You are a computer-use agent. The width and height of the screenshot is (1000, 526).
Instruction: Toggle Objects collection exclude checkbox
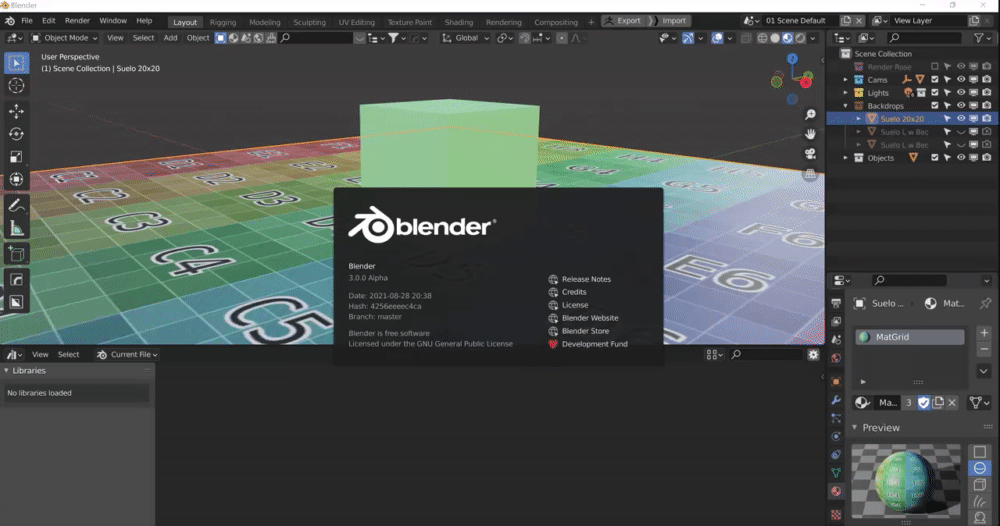pos(935,157)
